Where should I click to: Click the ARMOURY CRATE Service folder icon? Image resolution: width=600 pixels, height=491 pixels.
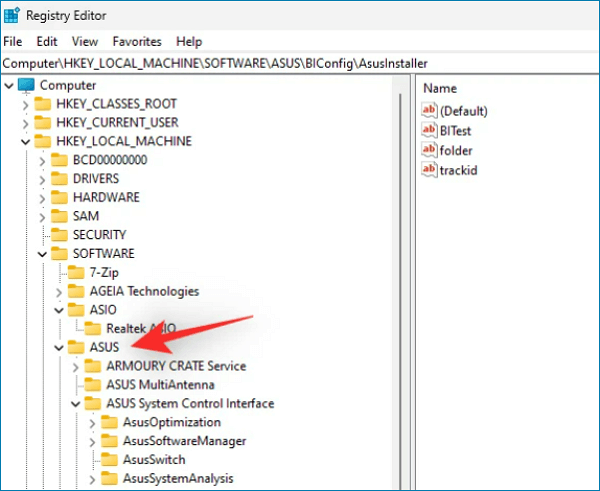(x=93, y=366)
